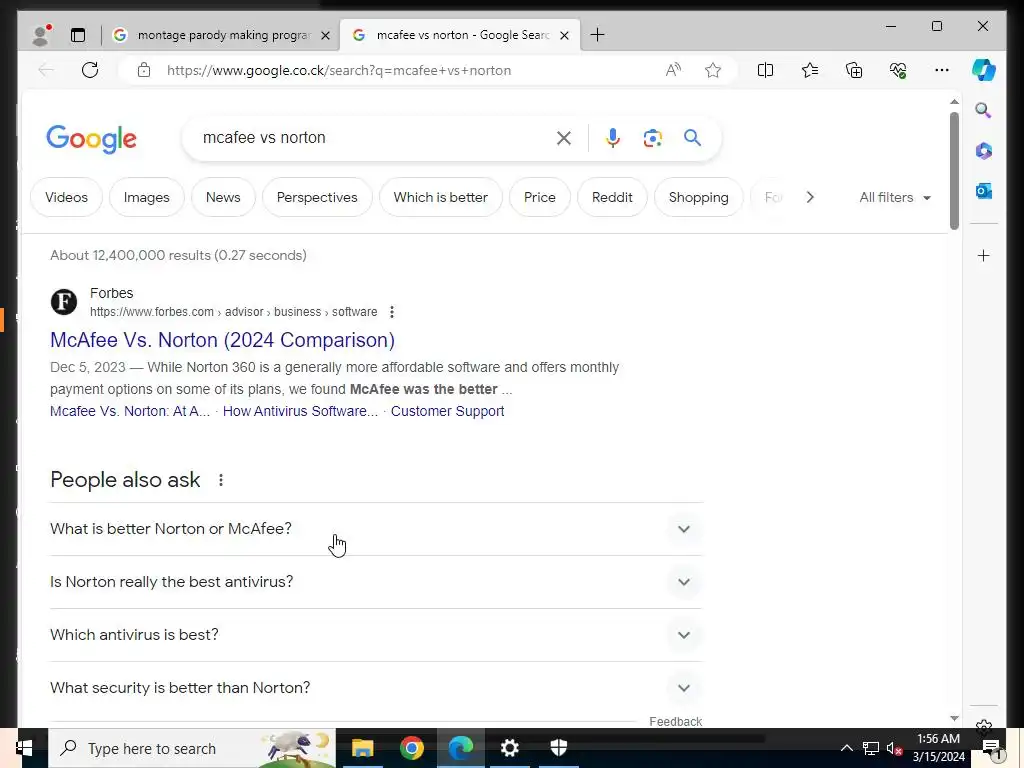This screenshot has width=1024, height=768.
Task: Switch to montage parody making program tab
Action: tap(221, 35)
